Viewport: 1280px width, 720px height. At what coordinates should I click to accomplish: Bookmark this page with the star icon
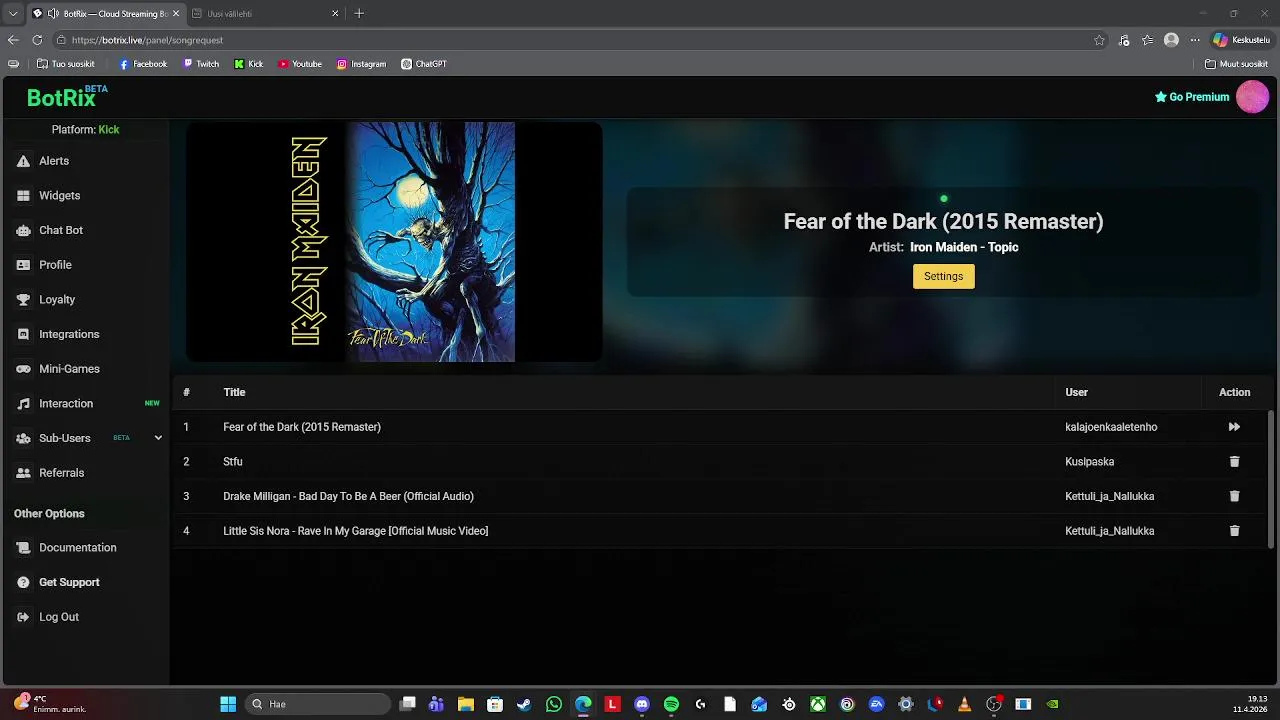click(1099, 40)
